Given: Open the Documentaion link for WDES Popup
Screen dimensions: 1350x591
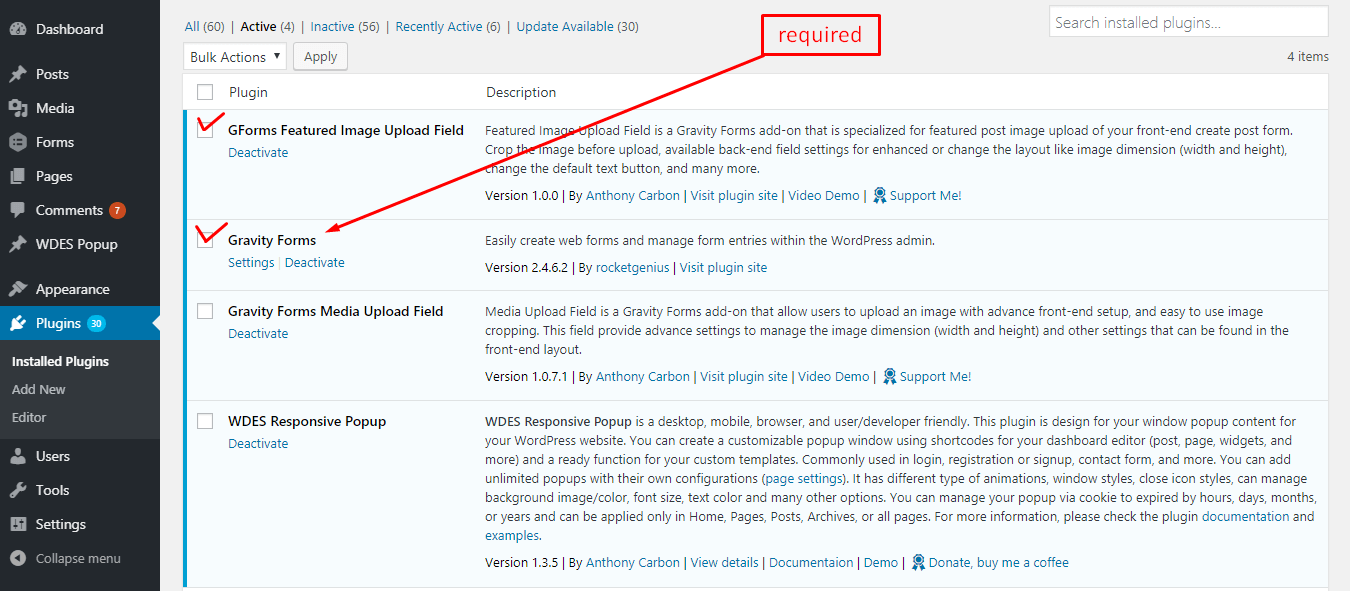Looking at the screenshot, I should [811, 563].
